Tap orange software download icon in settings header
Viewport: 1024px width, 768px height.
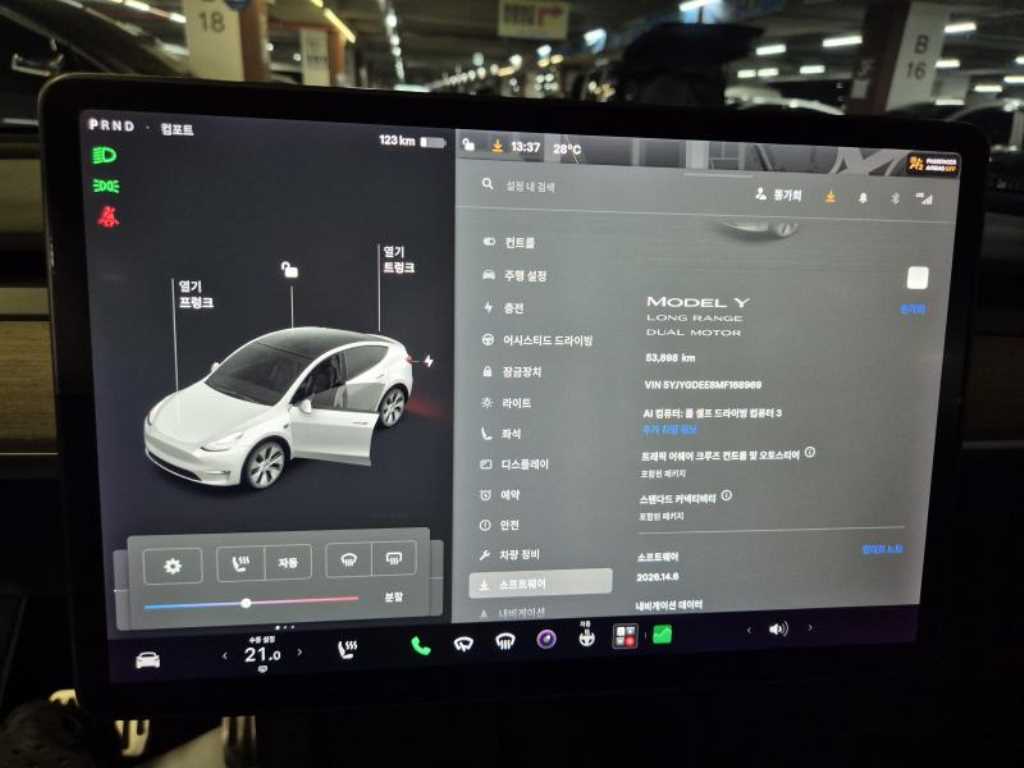tap(830, 196)
